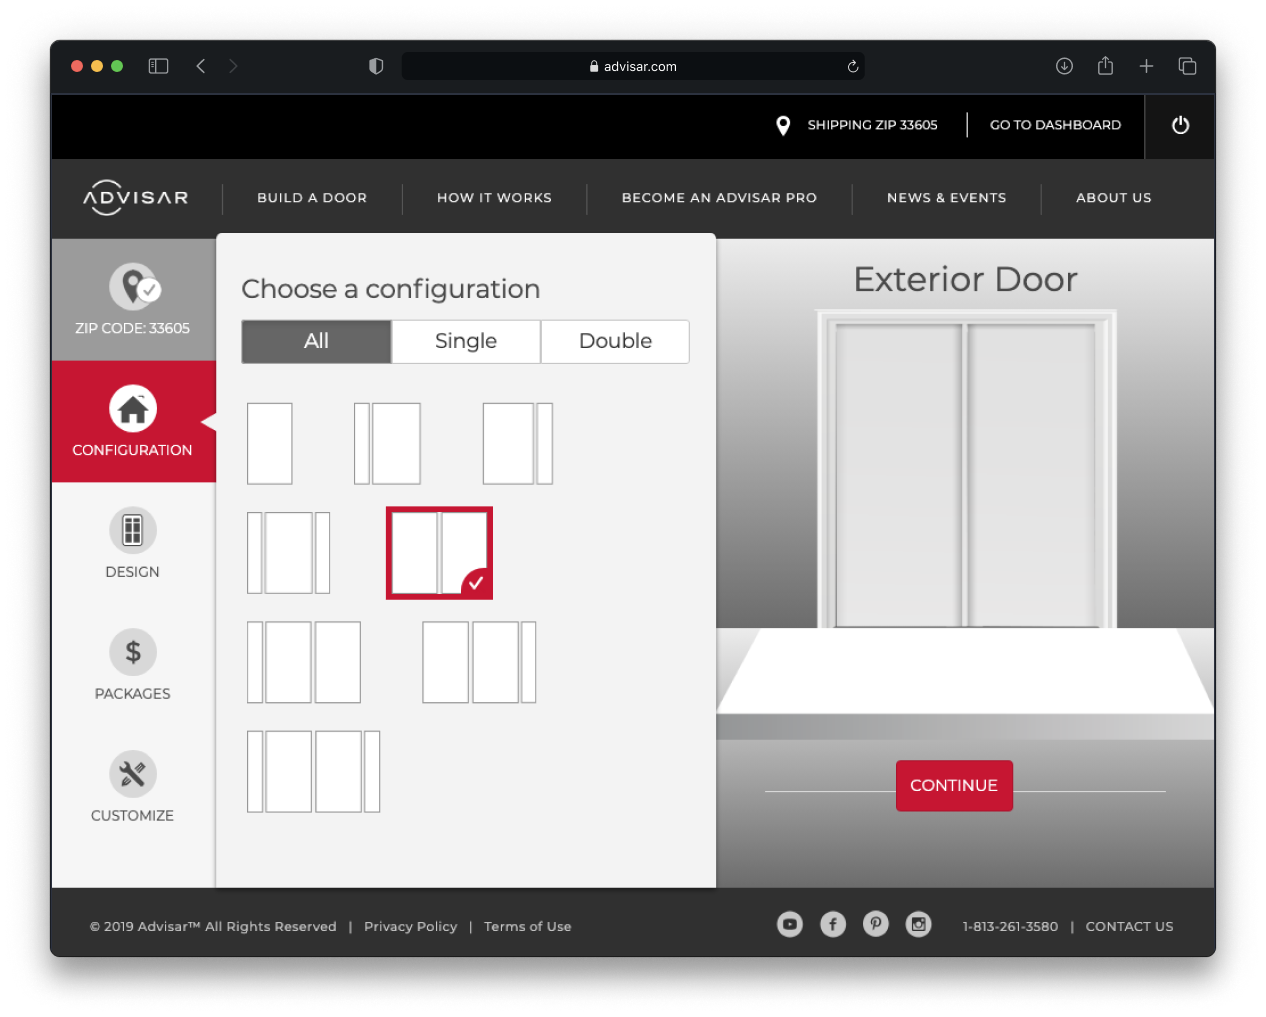Viewport: 1266px width, 1017px height.
Task: Click the CONTINUE button
Action: 954,786
